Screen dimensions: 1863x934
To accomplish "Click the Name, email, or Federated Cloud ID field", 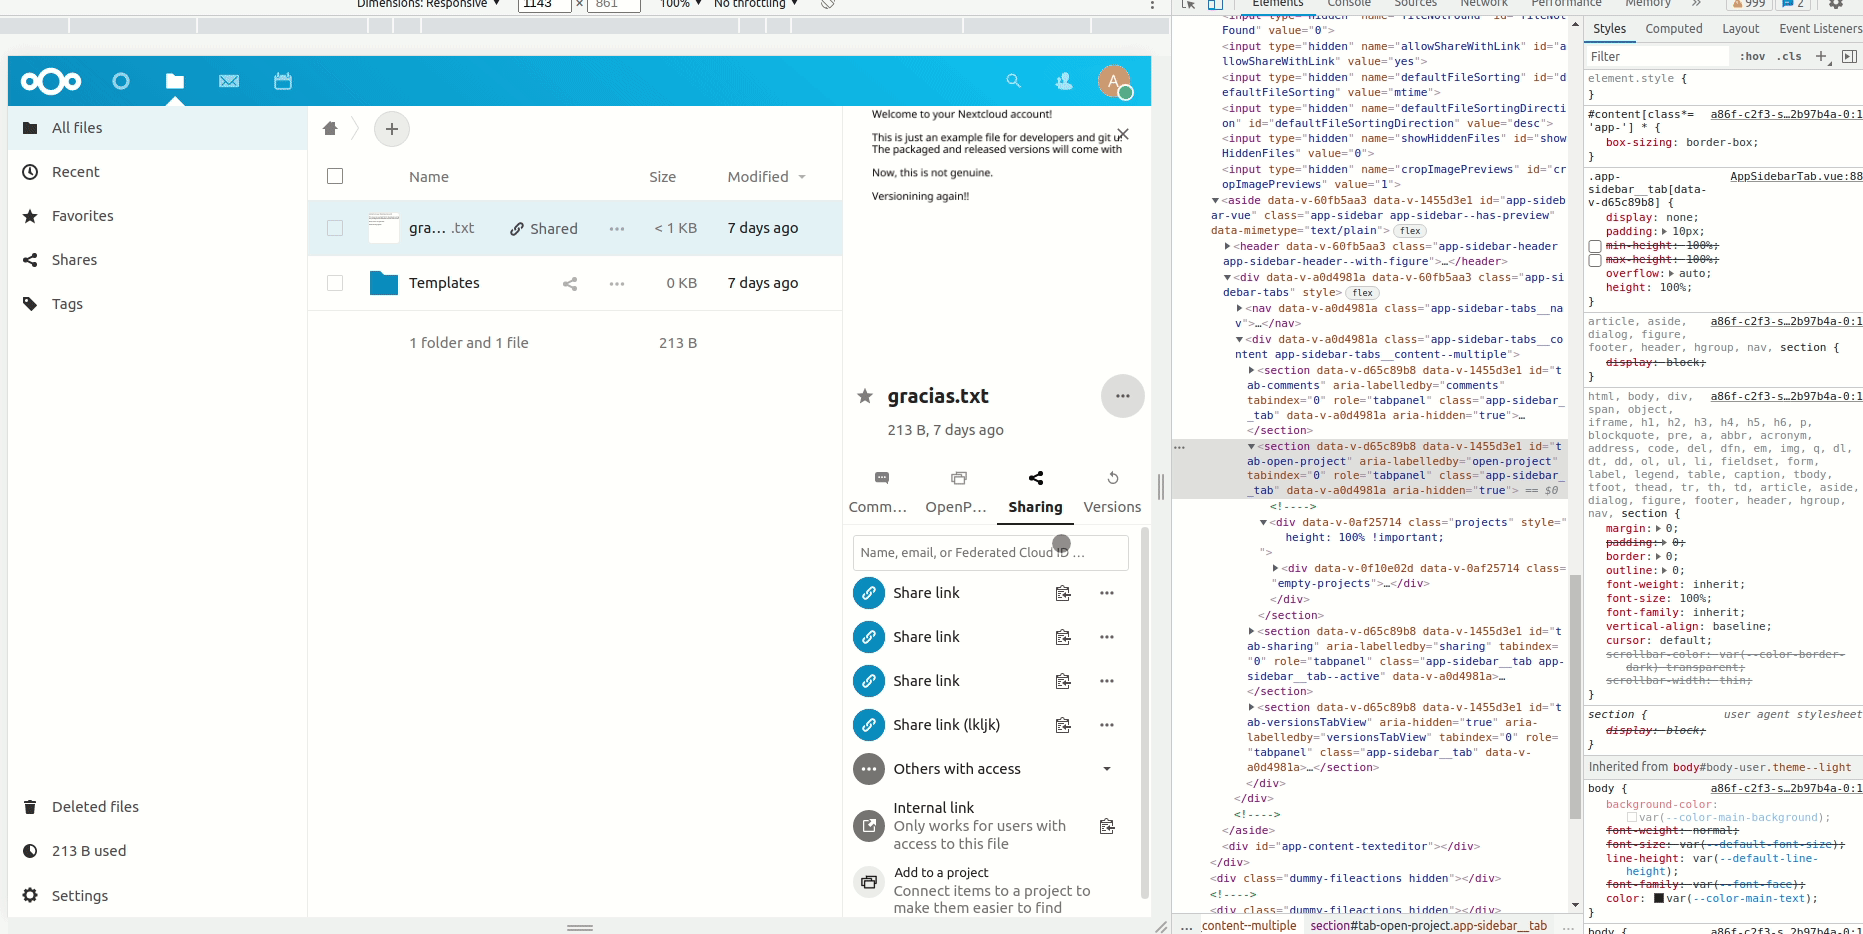I will pos(989,552).
